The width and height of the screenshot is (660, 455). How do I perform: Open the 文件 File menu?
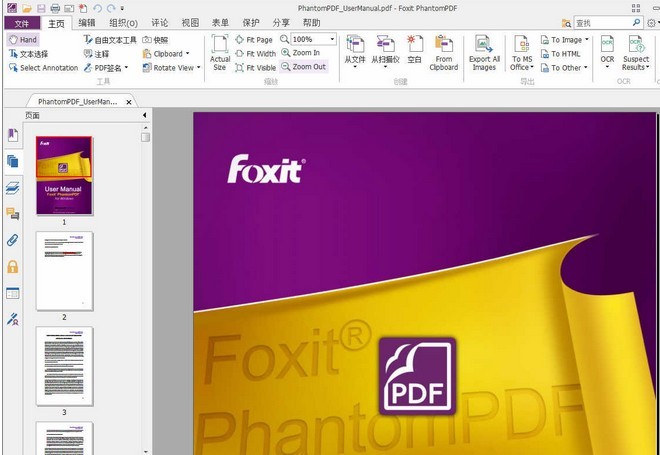[22, 23]
